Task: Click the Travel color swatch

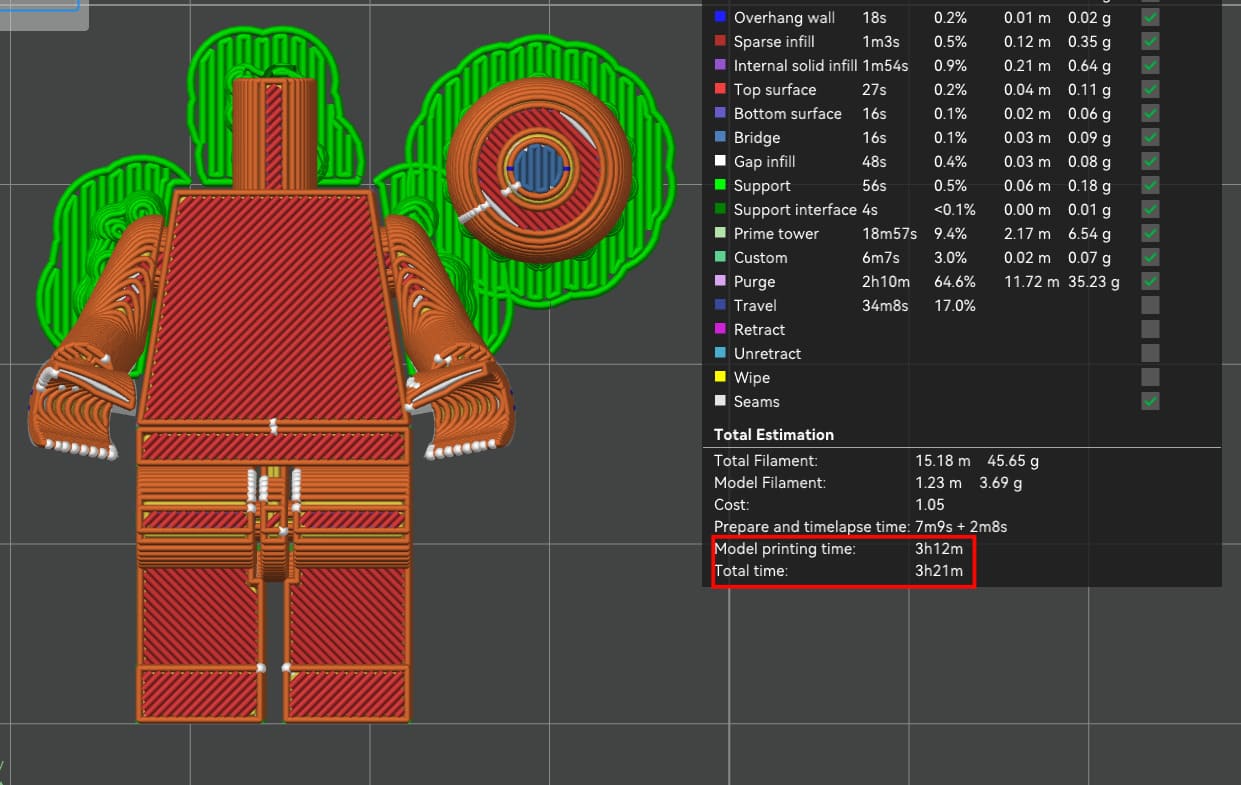Action: tap(720, 305)
